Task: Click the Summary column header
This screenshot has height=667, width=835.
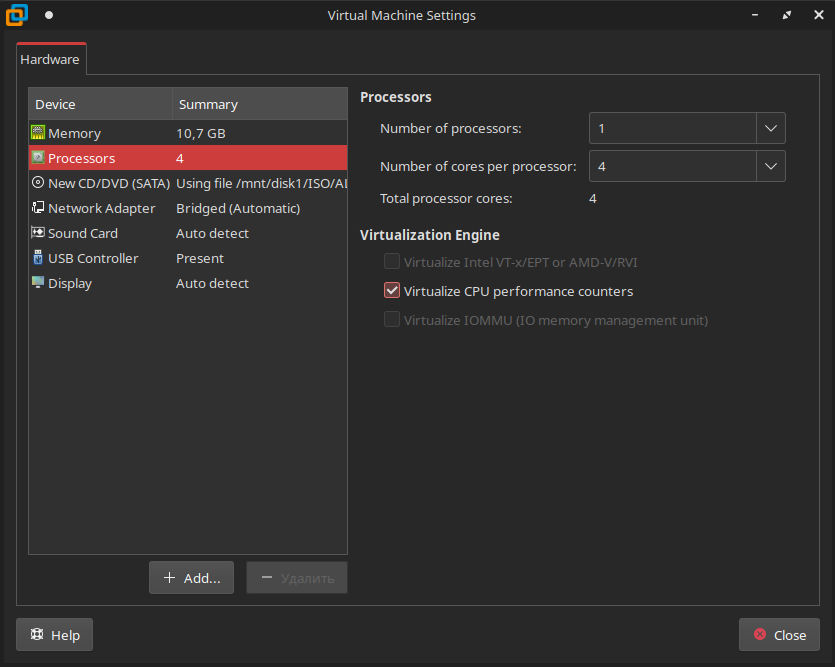Action: click(260, 104)
